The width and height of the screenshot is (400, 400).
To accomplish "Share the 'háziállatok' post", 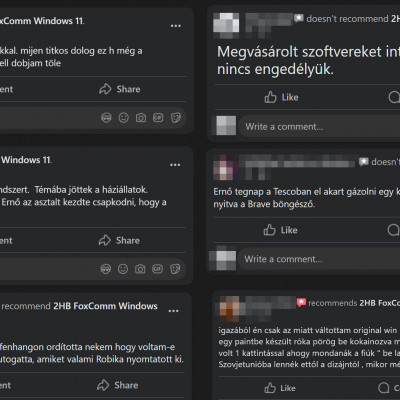I will 119,240.
